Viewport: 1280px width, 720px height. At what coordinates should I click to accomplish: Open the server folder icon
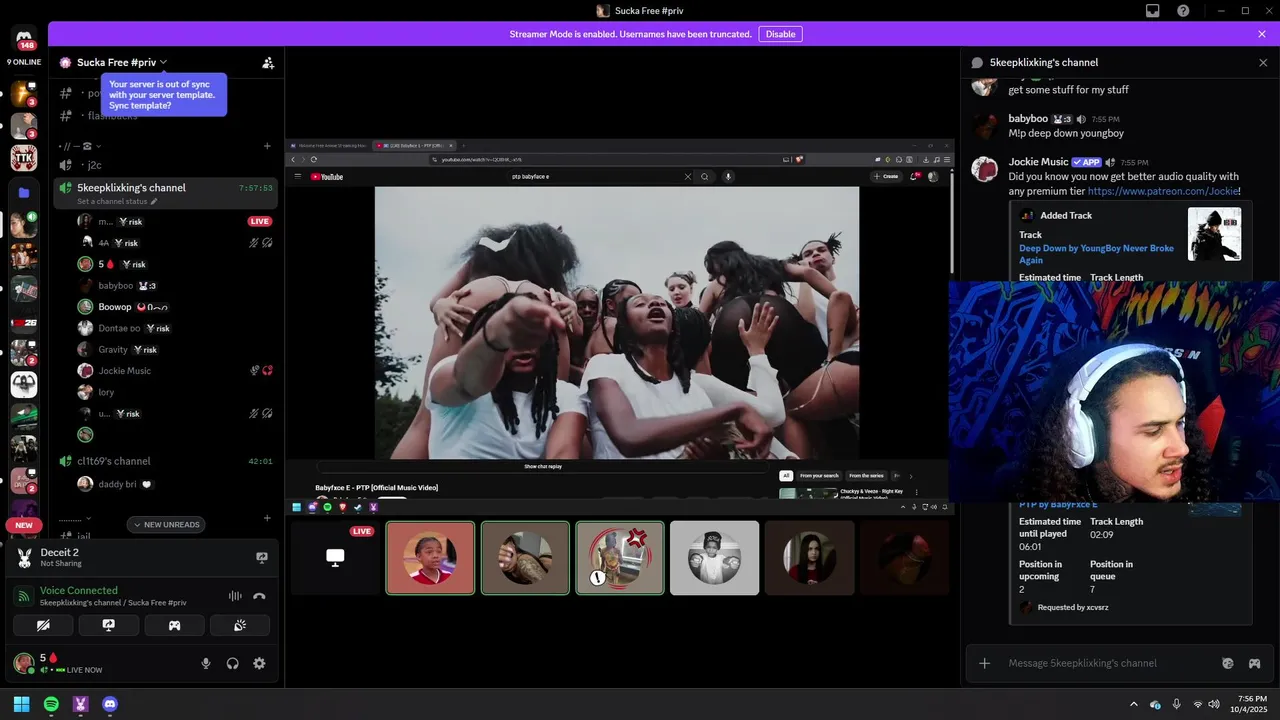point(24,192)
